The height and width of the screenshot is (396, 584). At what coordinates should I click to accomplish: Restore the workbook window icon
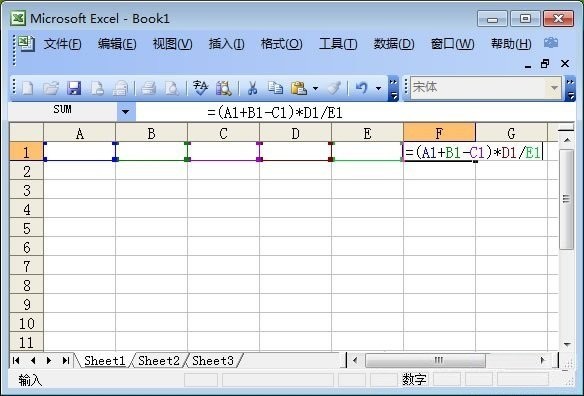pyautogui.click(x=545, y=64)
